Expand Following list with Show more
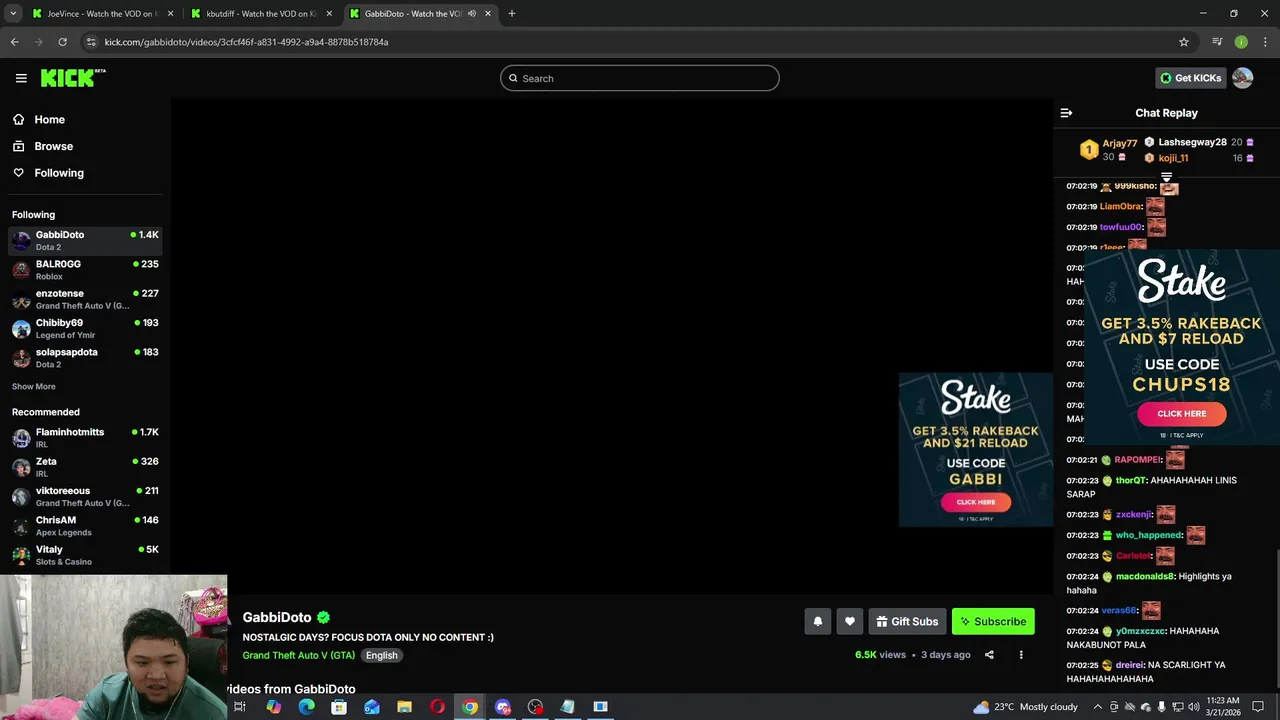 coord(34,386)
